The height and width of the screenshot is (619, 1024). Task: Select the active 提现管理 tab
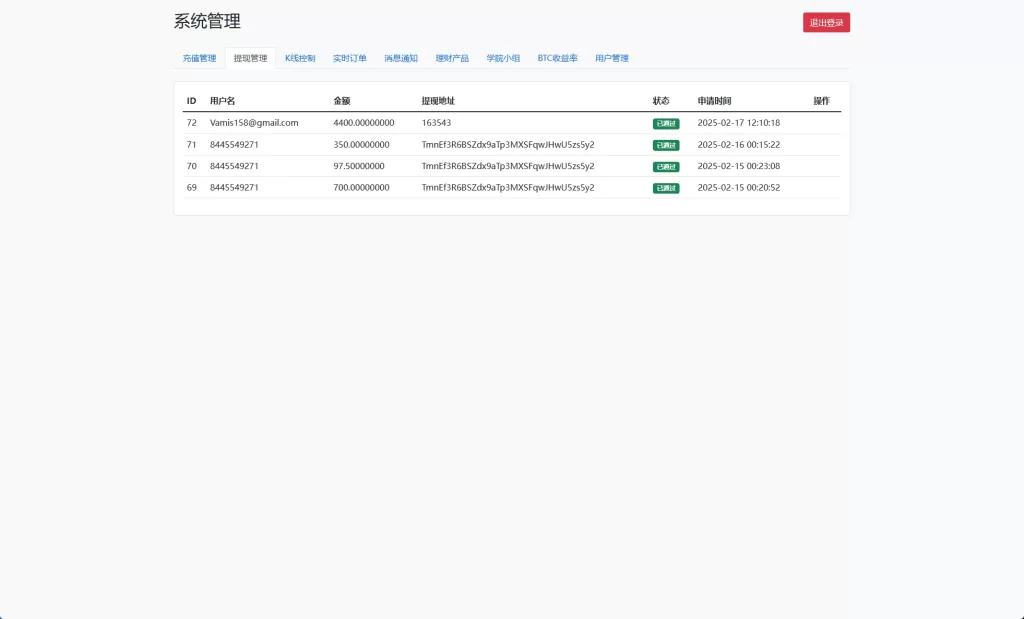point(250,58)
